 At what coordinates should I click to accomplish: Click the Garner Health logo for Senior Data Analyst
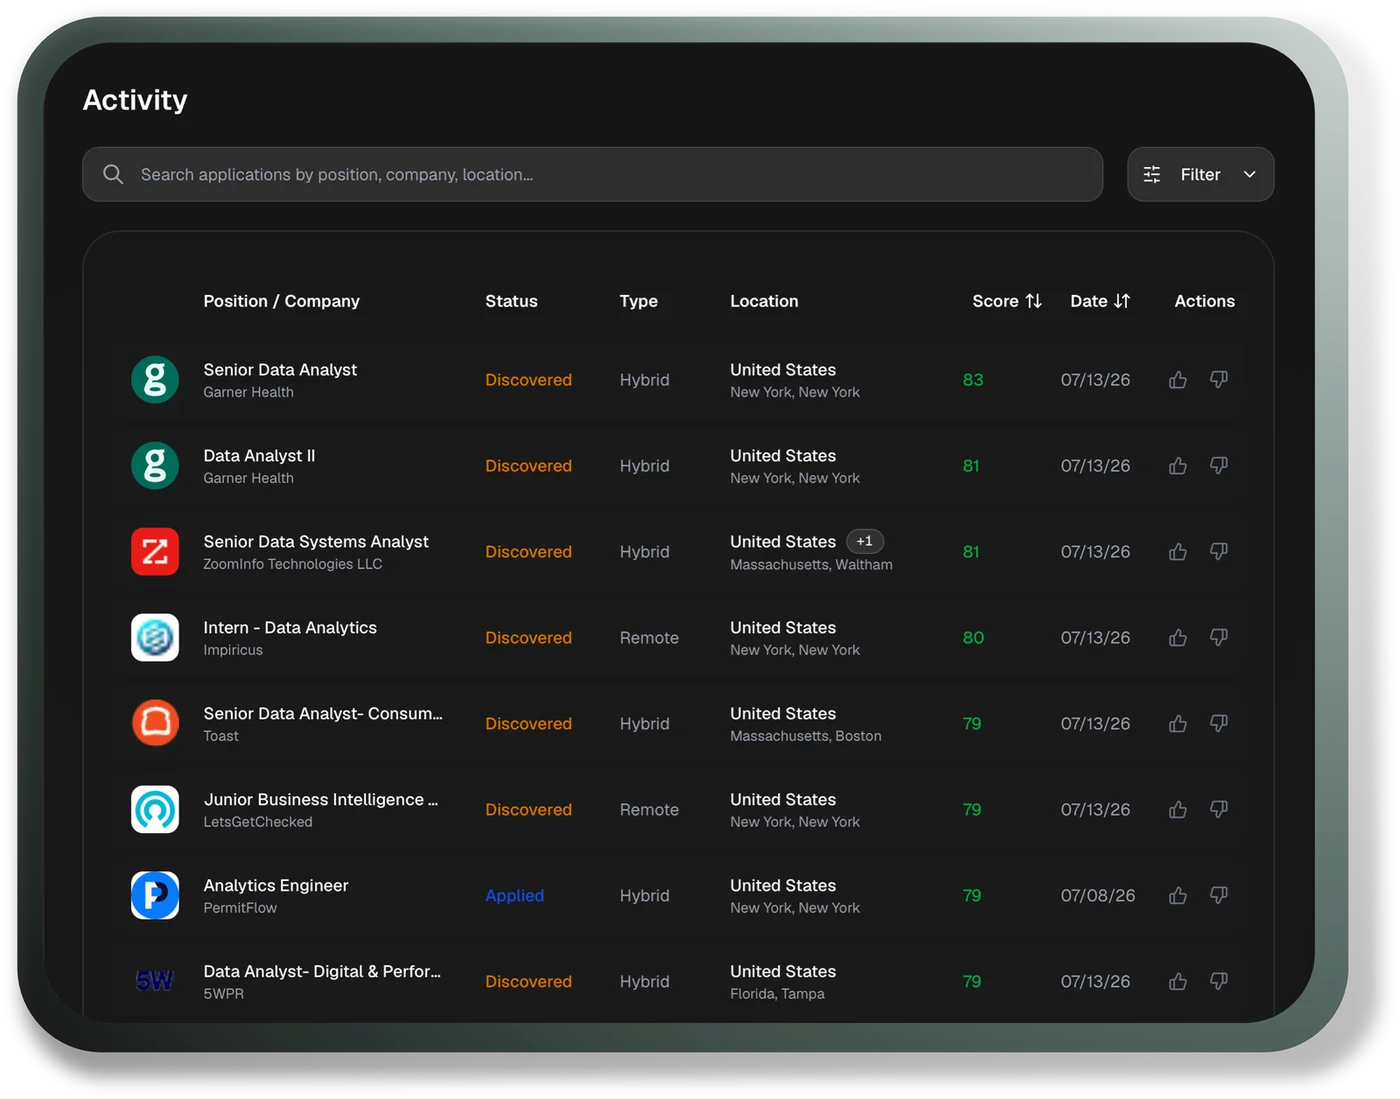point(155,380)
